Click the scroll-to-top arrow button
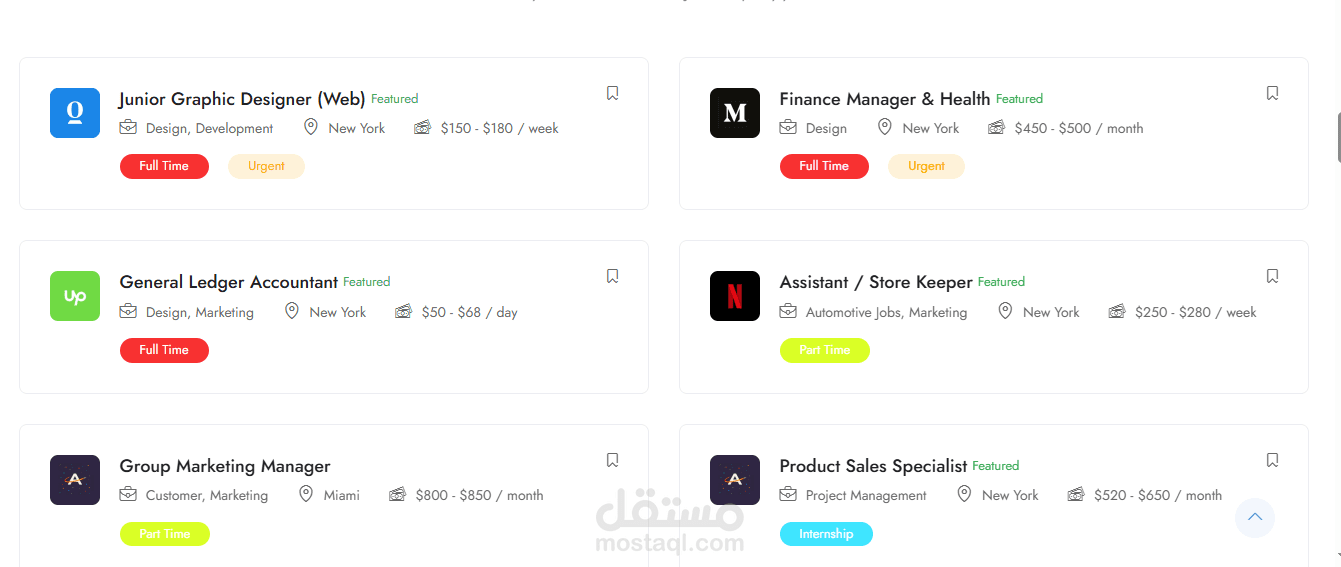This screenshot has height=567, width=1341. point(1254,518)
